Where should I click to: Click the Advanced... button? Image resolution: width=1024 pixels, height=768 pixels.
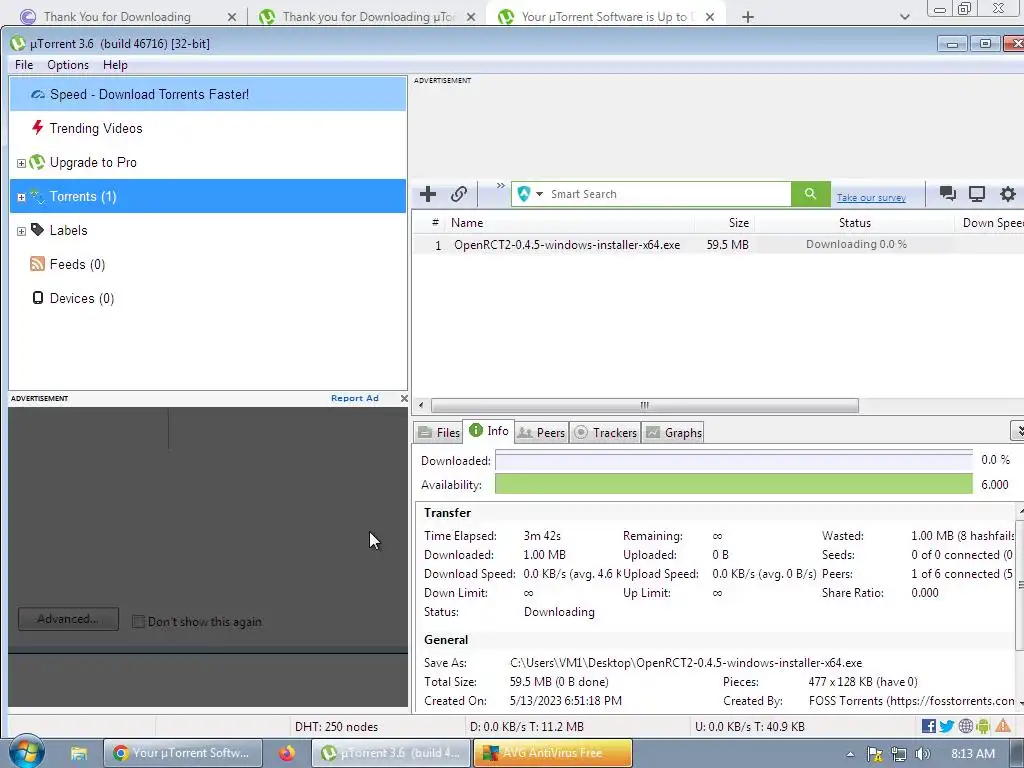pos(69,618)
